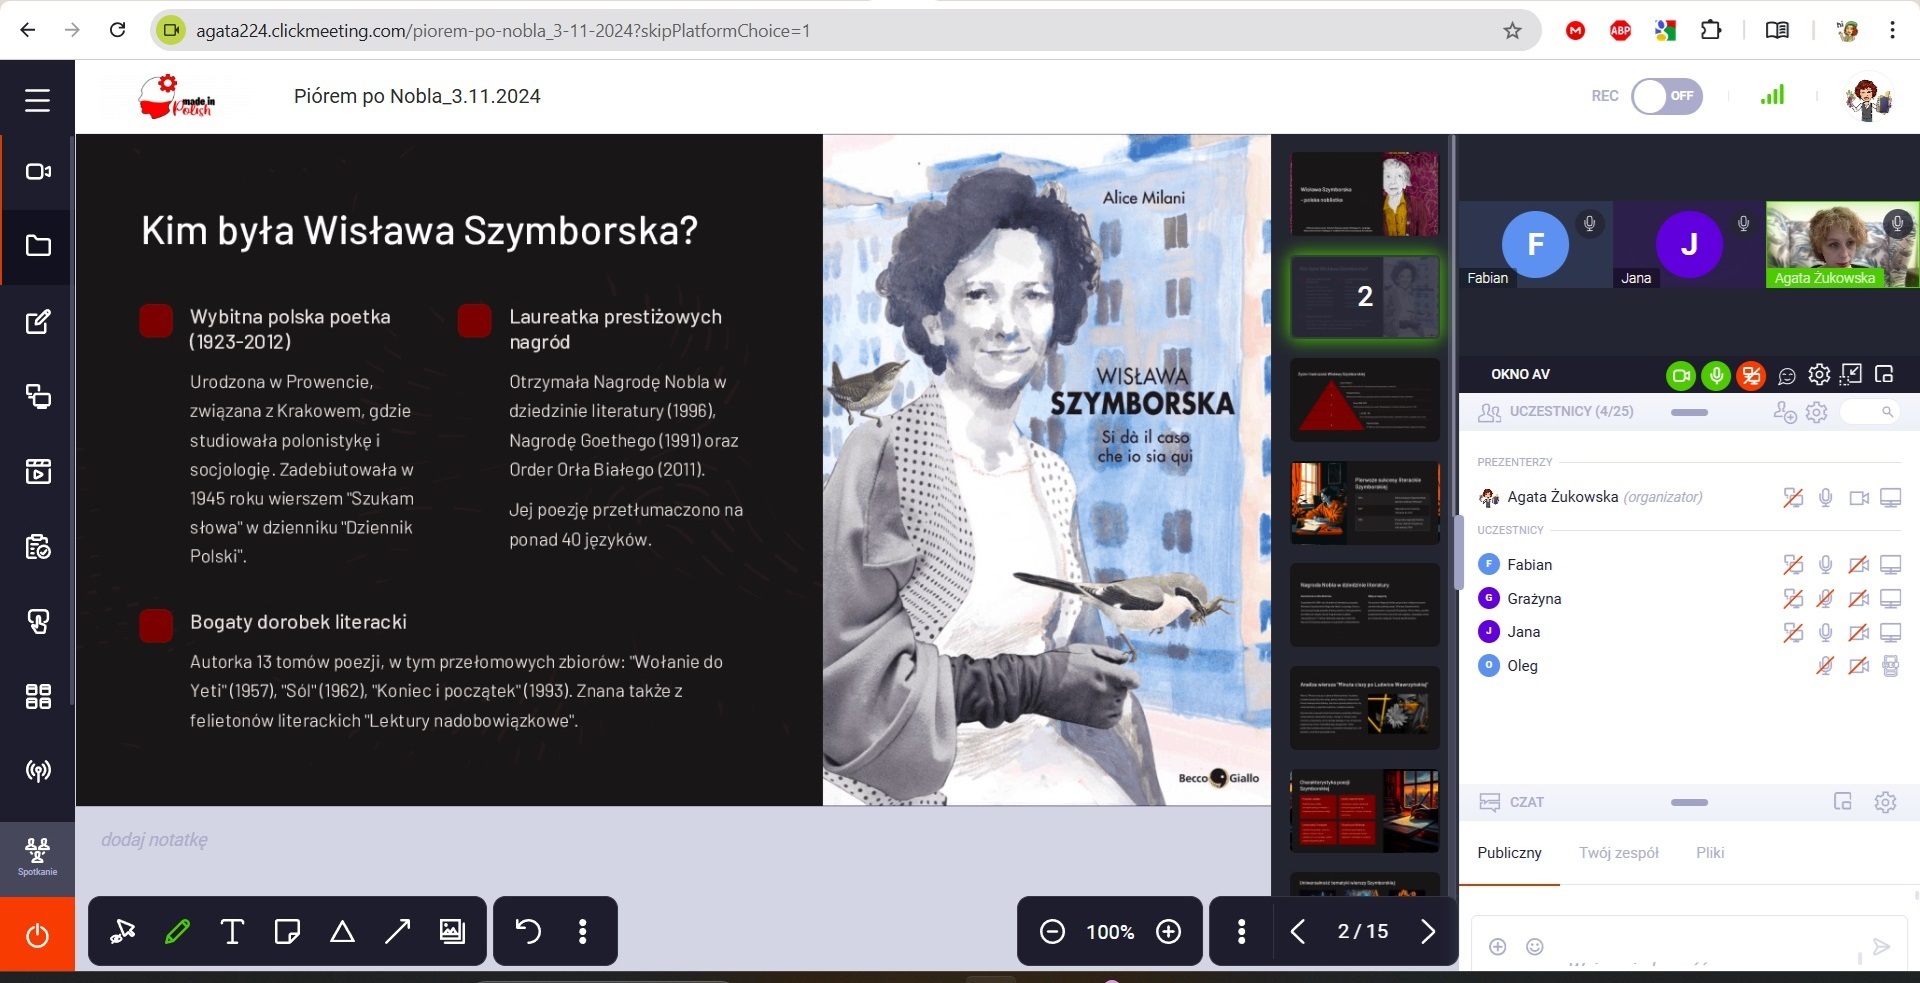1920x983 pixels.
Task: Select the Text tool
Action: [x=232, y=932]
